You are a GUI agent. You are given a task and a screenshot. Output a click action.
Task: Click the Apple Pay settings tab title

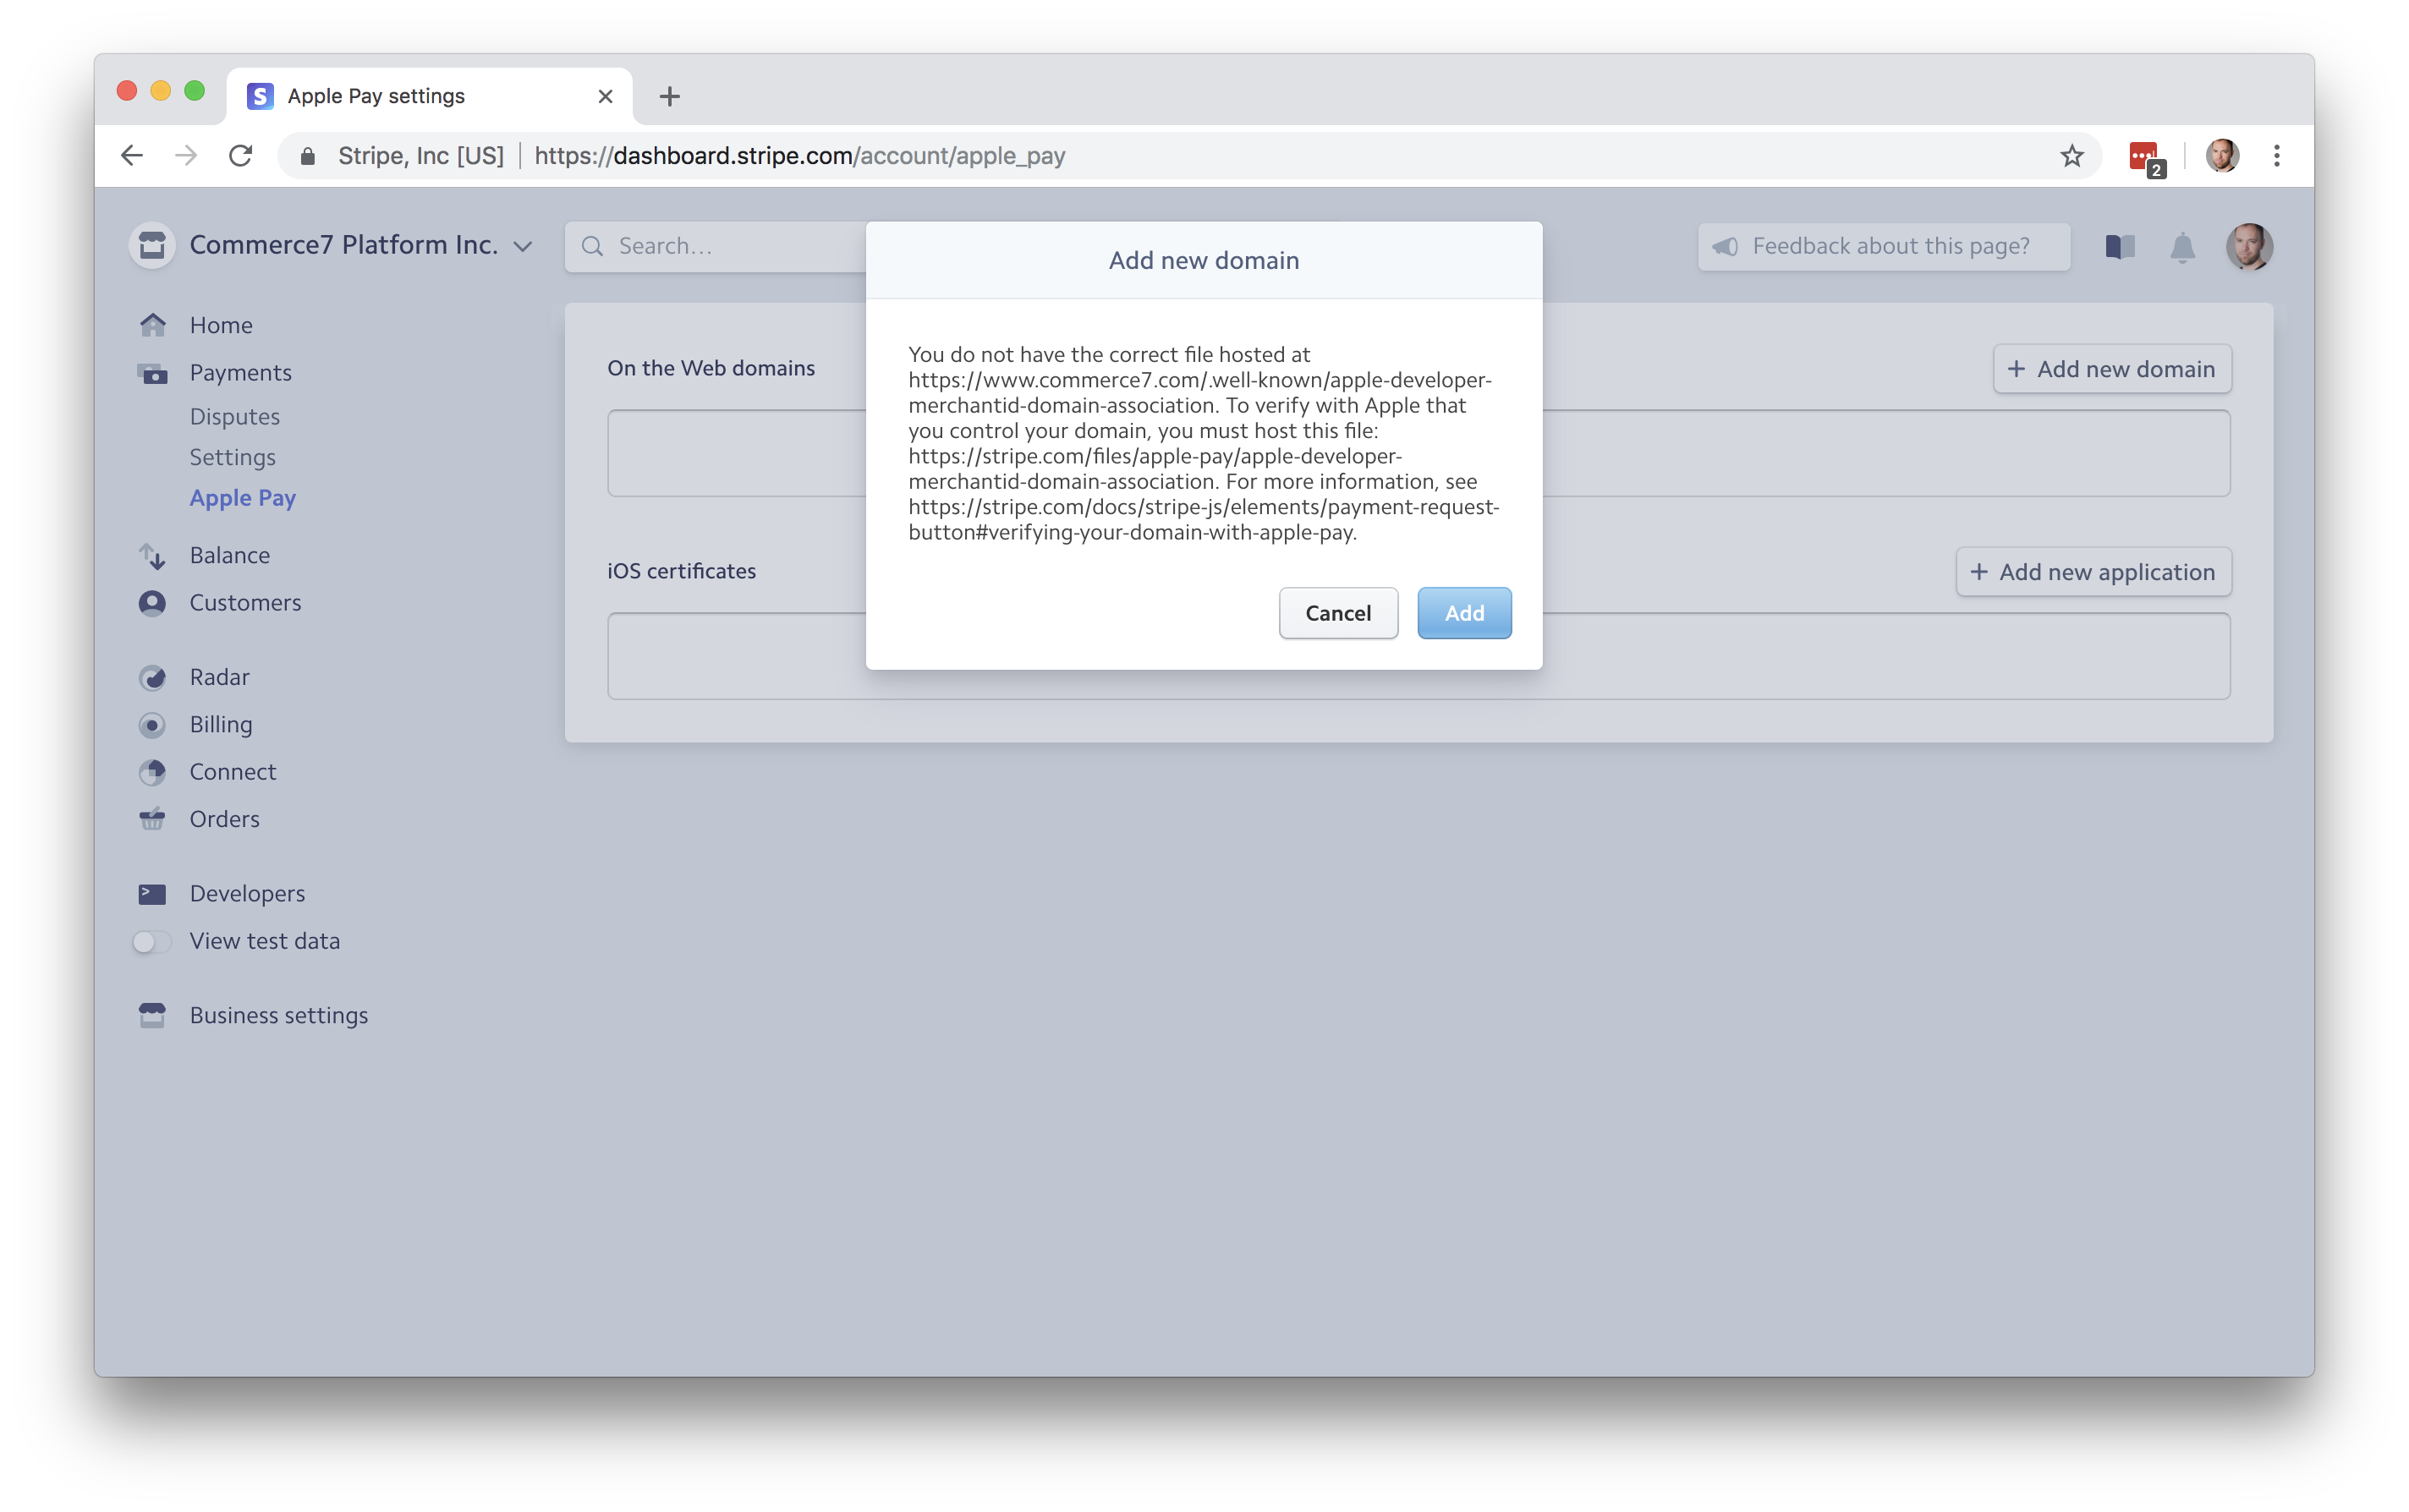pyautogui.click(x=376, y=96)
